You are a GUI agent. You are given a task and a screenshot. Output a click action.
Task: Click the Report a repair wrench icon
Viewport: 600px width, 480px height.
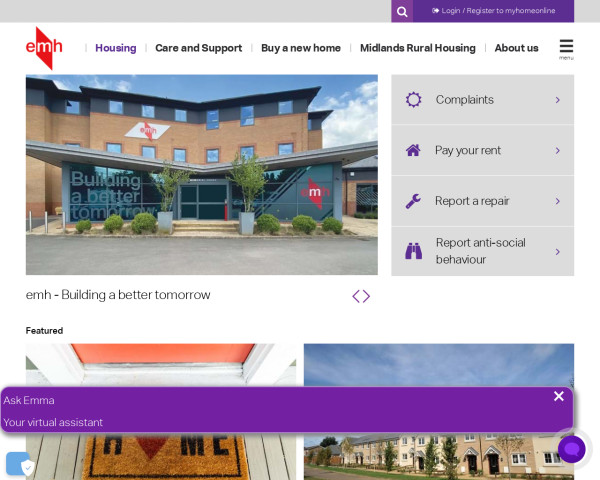413,201
